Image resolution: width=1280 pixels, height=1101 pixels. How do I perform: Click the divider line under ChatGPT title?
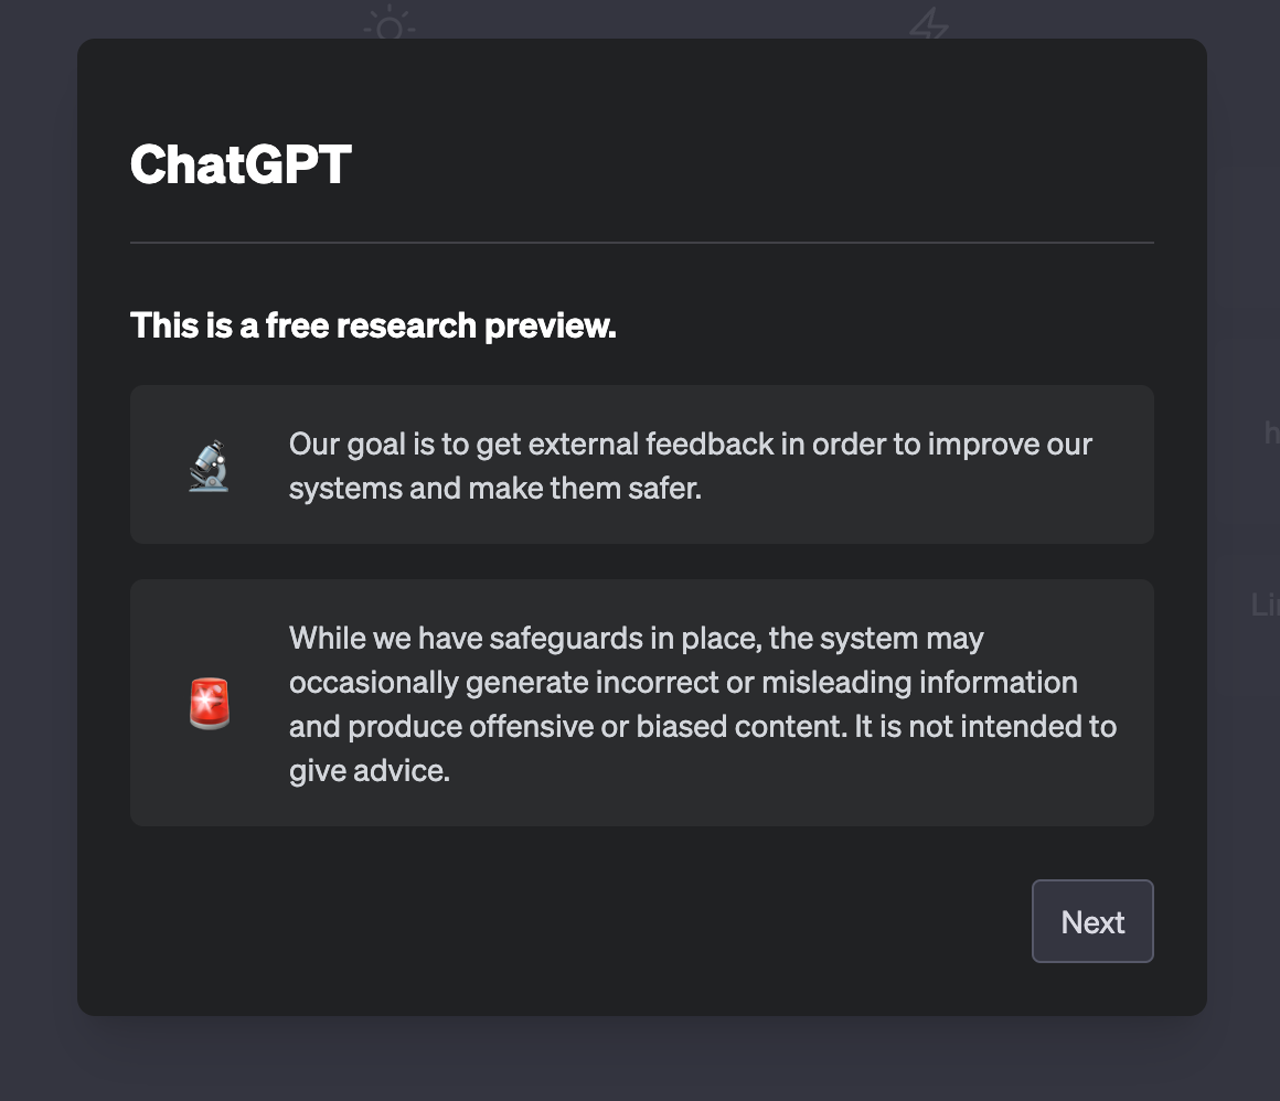click(x=641, y=242)
